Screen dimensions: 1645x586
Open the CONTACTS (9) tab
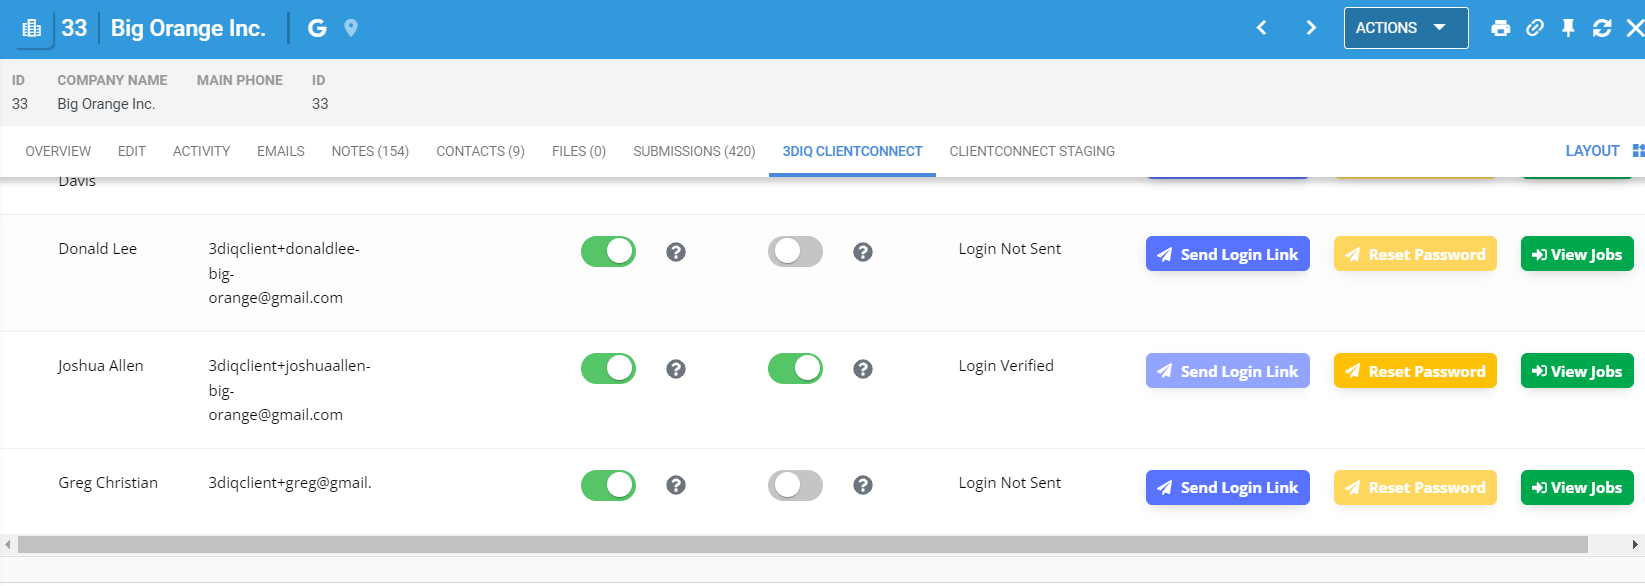click(x=480, y=151)
